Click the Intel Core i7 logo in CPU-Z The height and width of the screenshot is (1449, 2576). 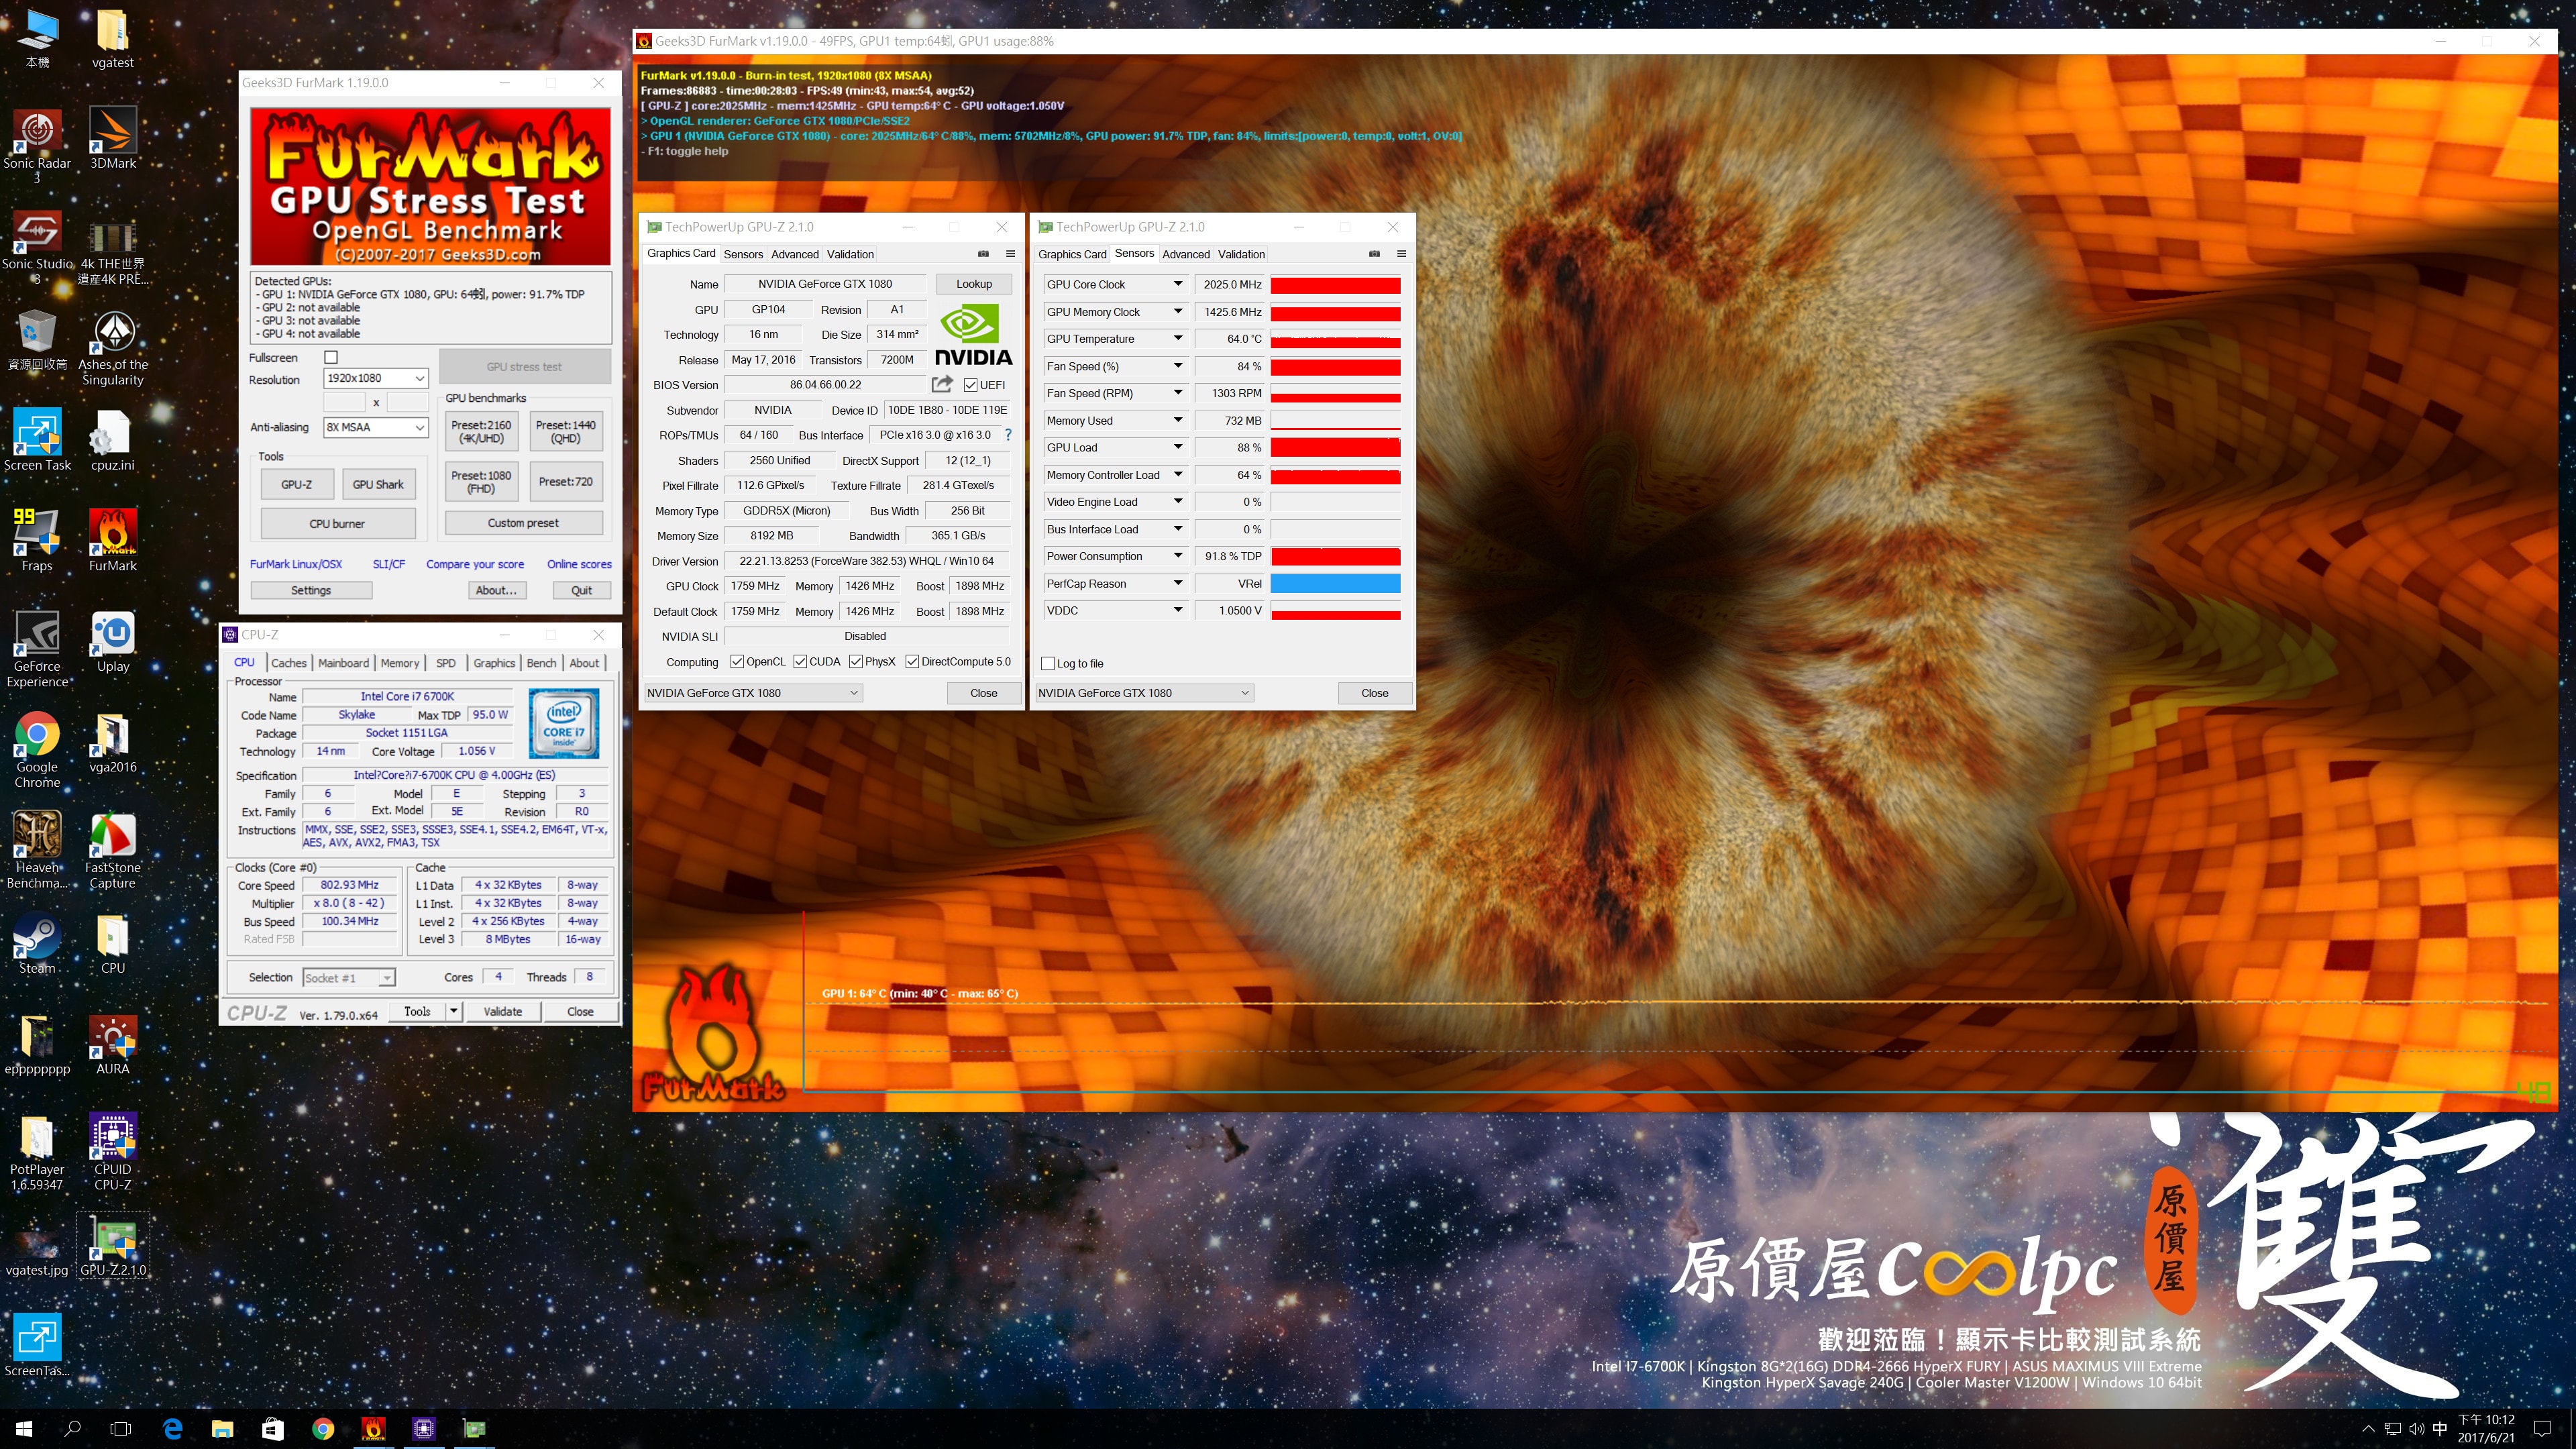pyautogui.click(x=564, y=722)
